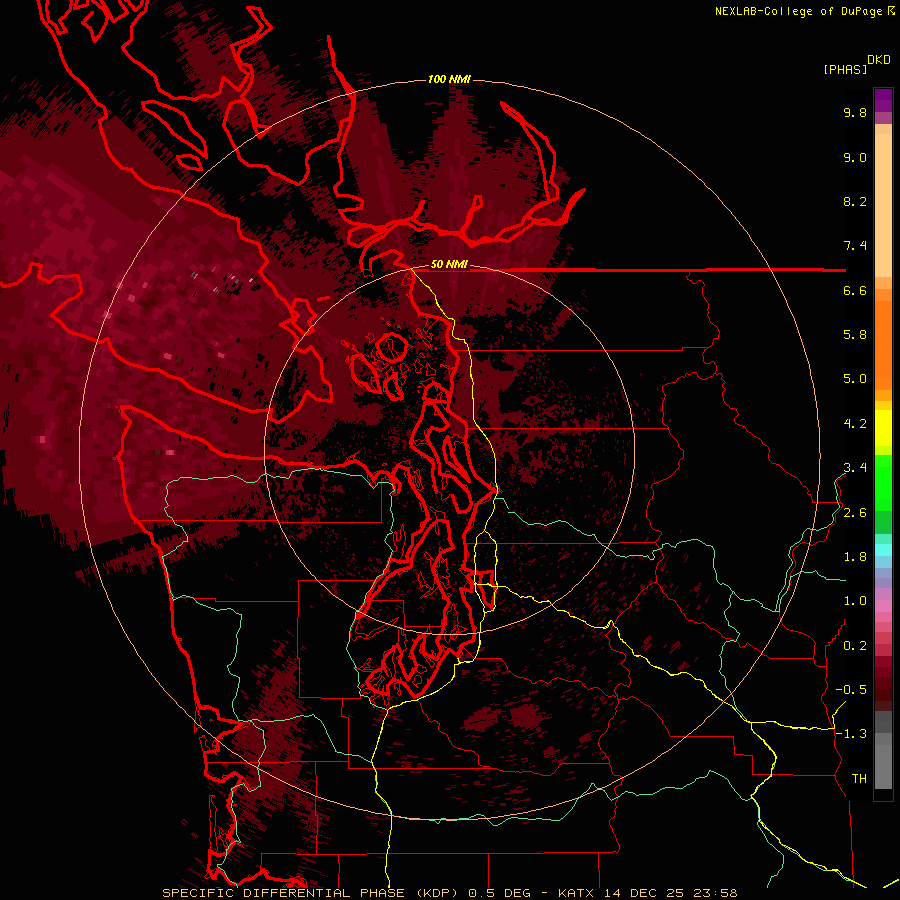Click the 5.0 legend value
Screen dimensions: 900x900
pos(855,379)
